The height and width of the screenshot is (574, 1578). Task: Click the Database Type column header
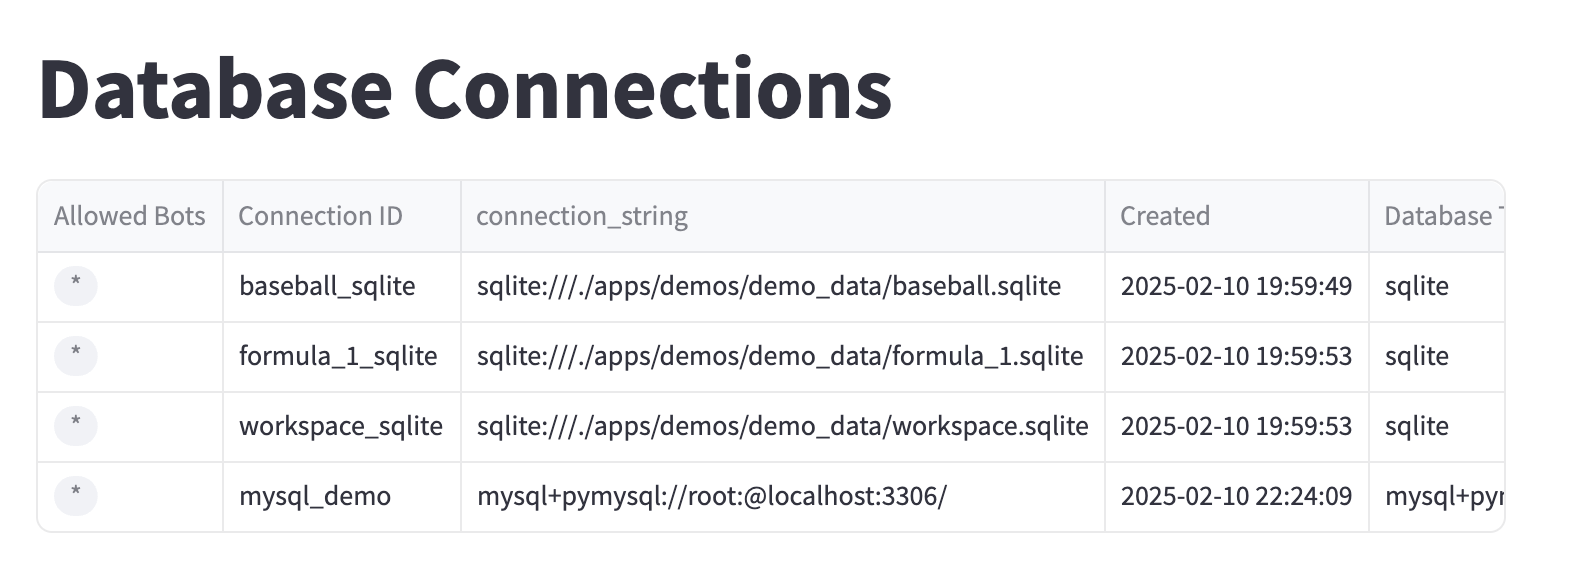pos(1437,216)
